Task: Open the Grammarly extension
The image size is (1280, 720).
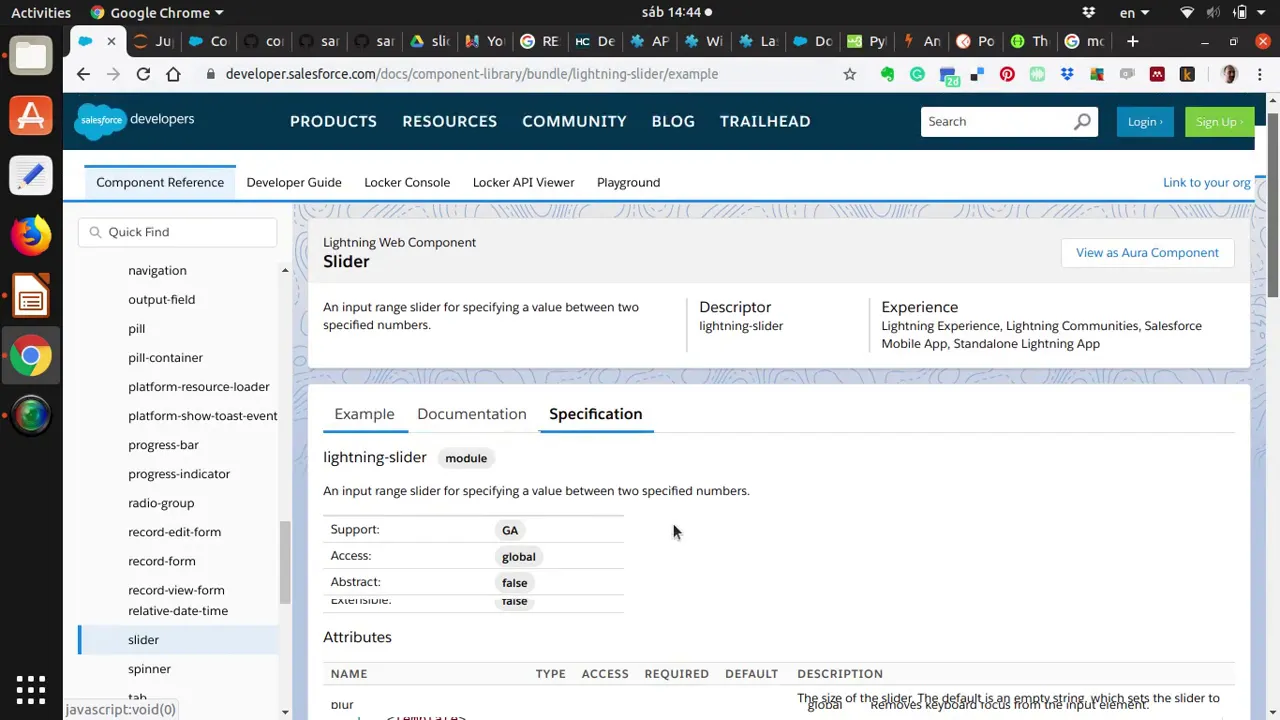Action: (x=917, y=74)
